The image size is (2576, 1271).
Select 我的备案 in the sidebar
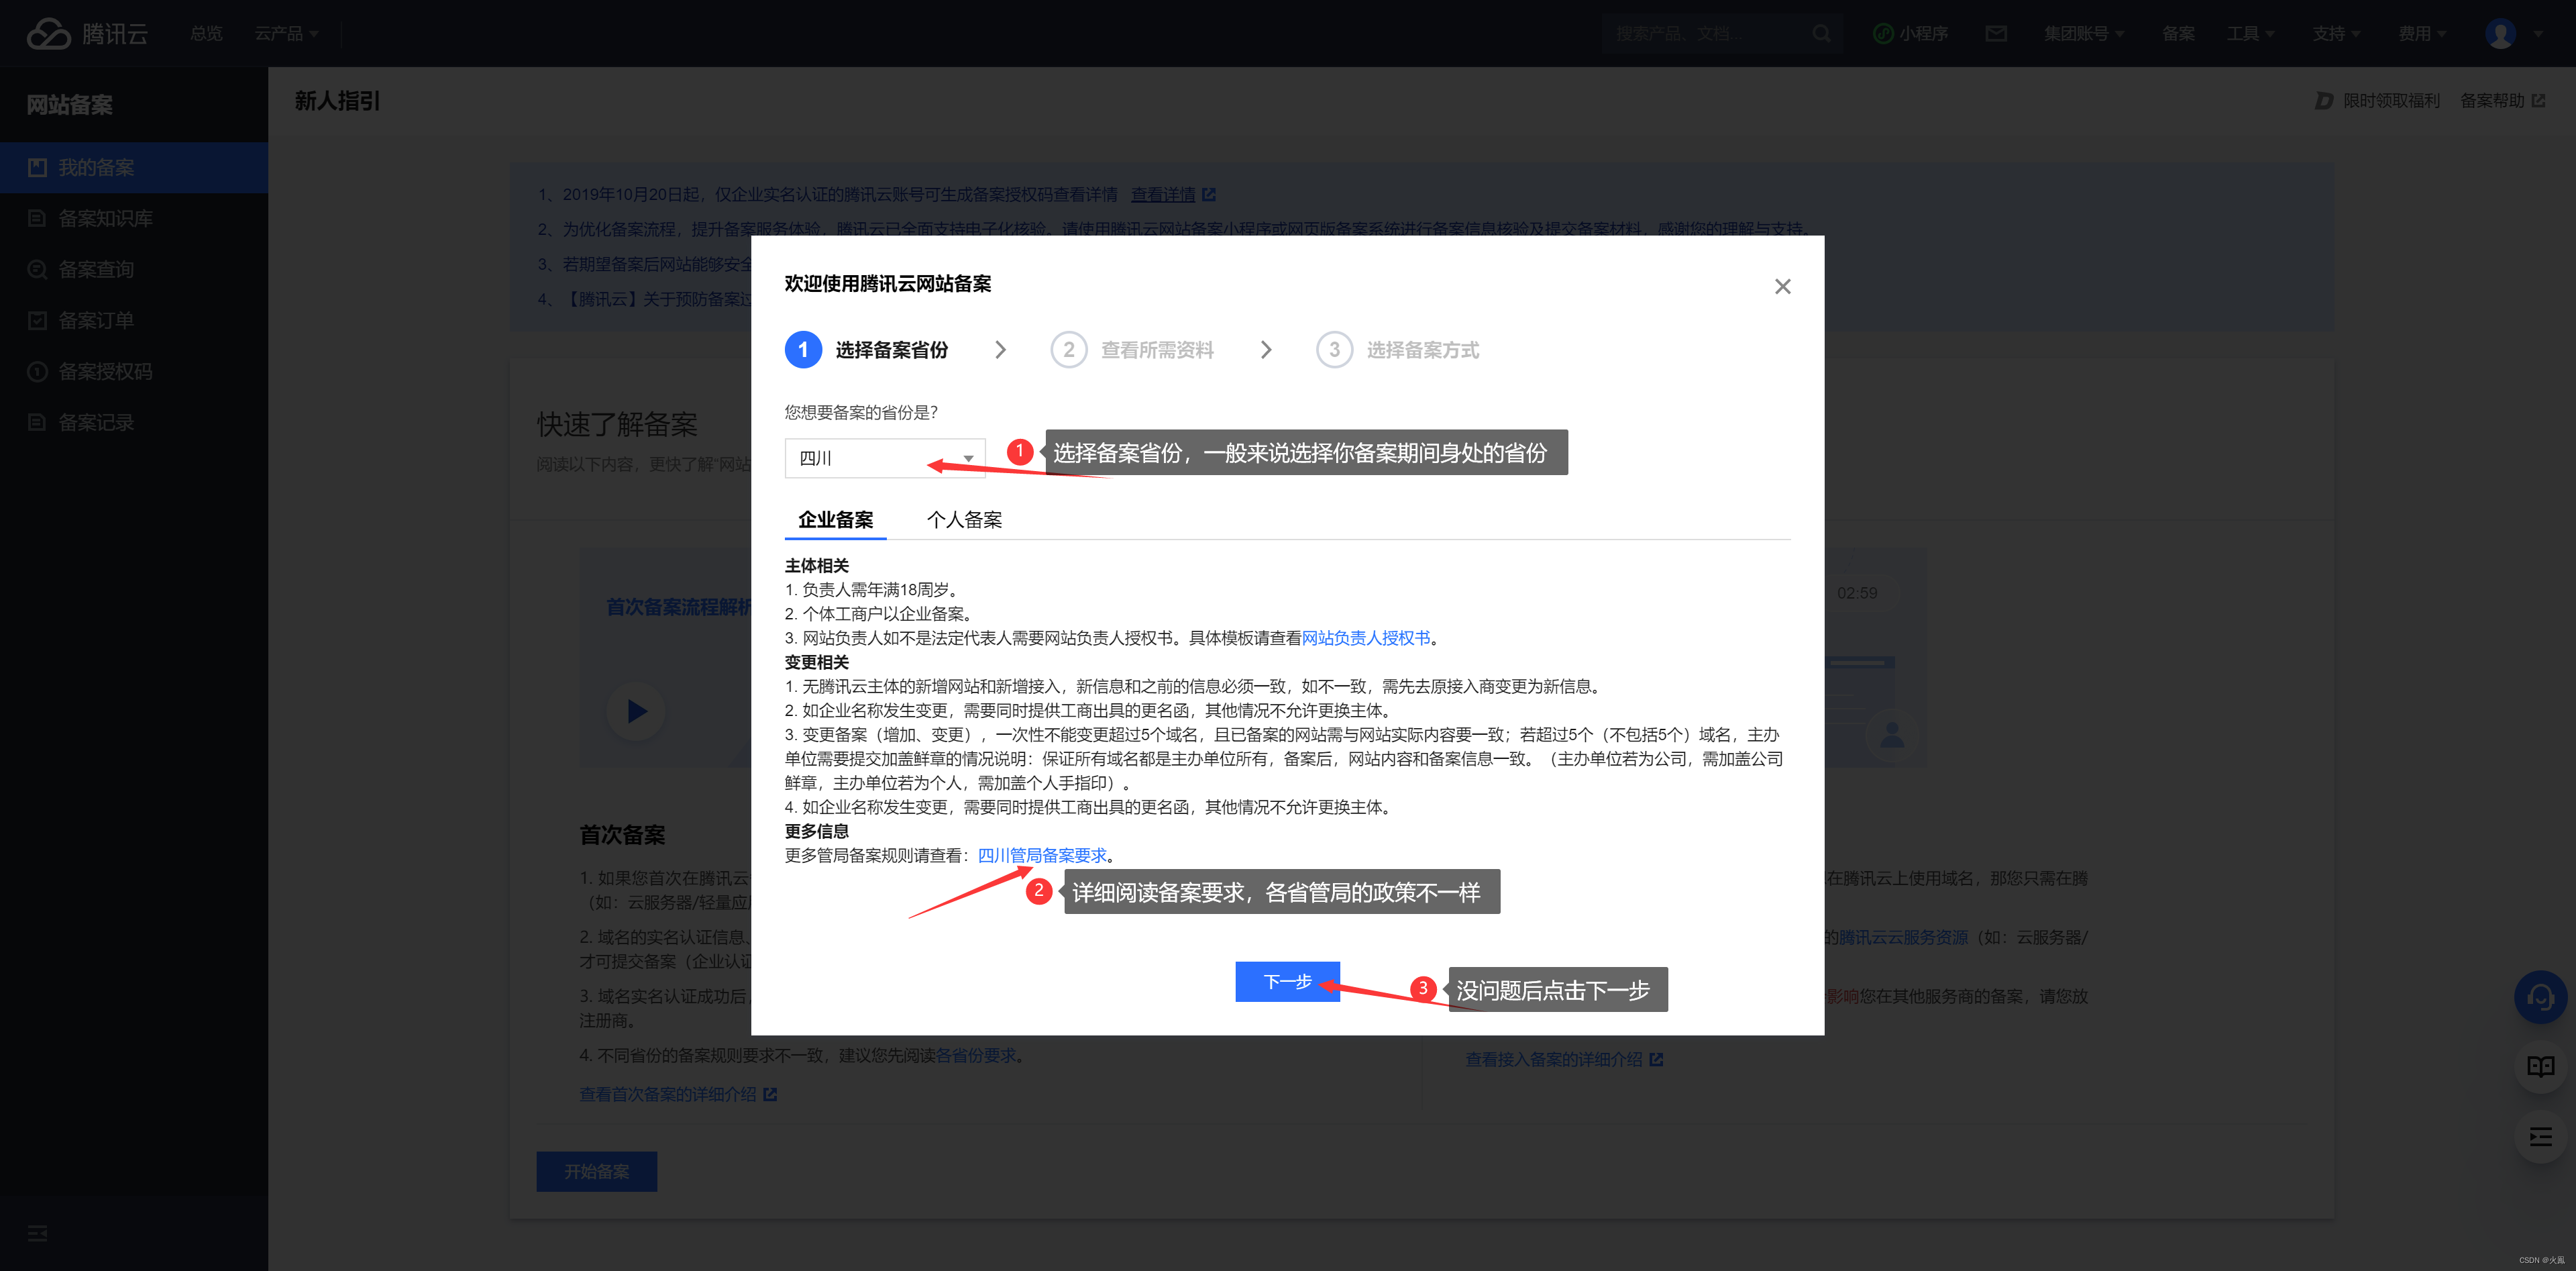(x=134, y=167)
